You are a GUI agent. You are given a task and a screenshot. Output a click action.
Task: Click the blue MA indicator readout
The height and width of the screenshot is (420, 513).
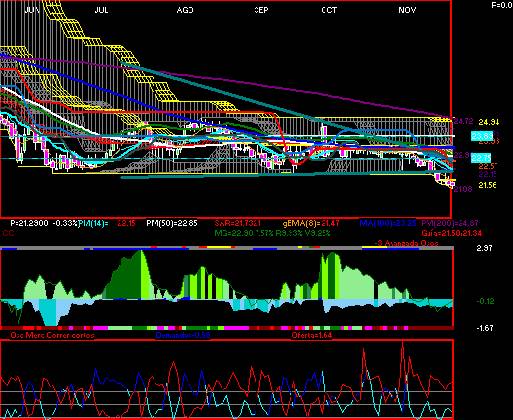tap(388, 223)
